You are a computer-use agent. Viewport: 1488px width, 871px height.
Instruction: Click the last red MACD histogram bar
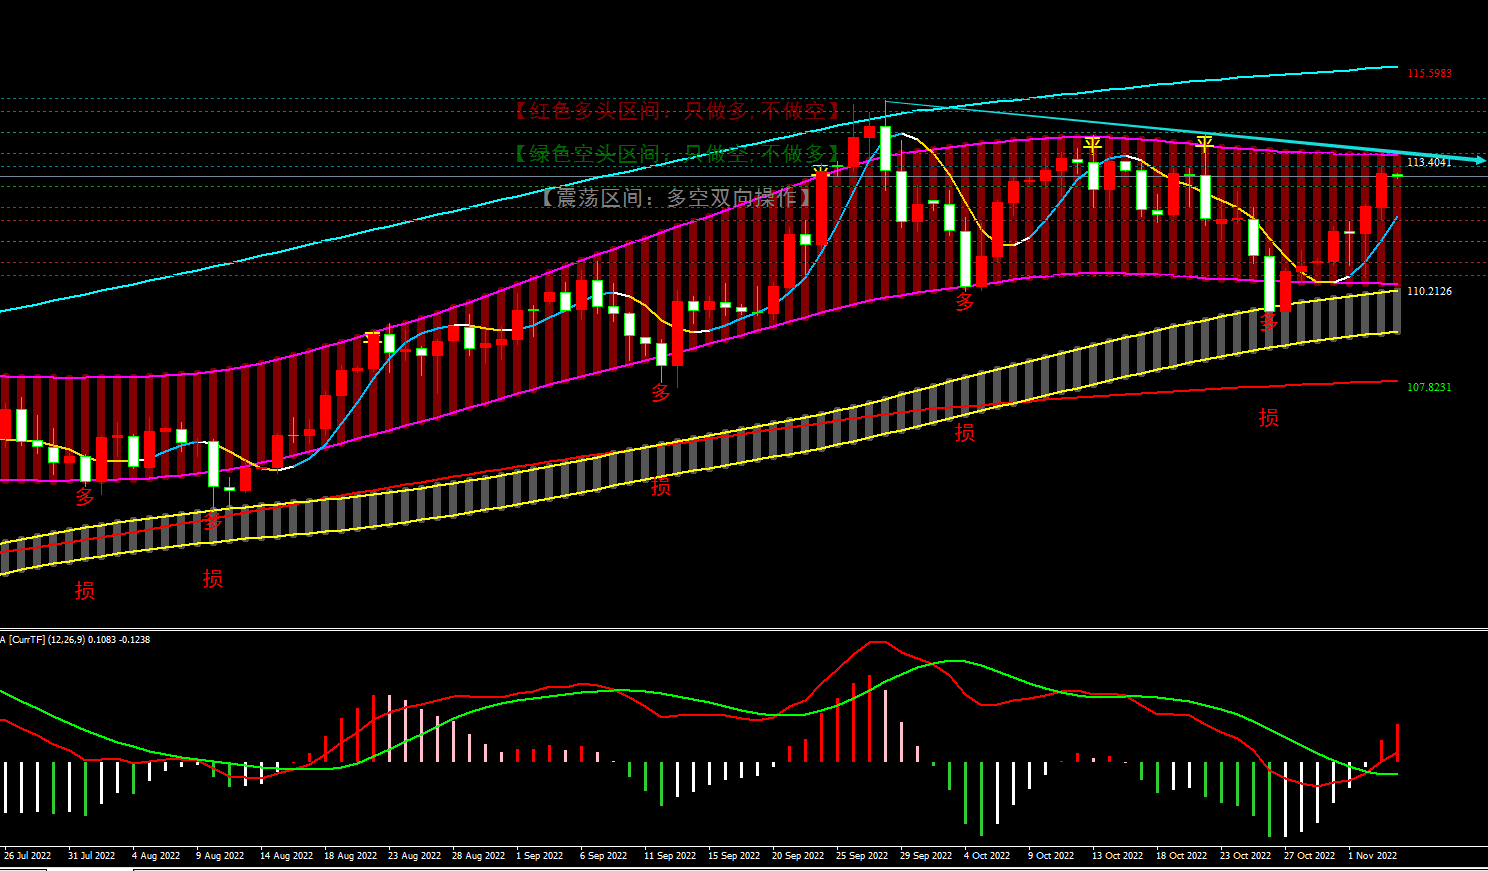pos(1397,742)
